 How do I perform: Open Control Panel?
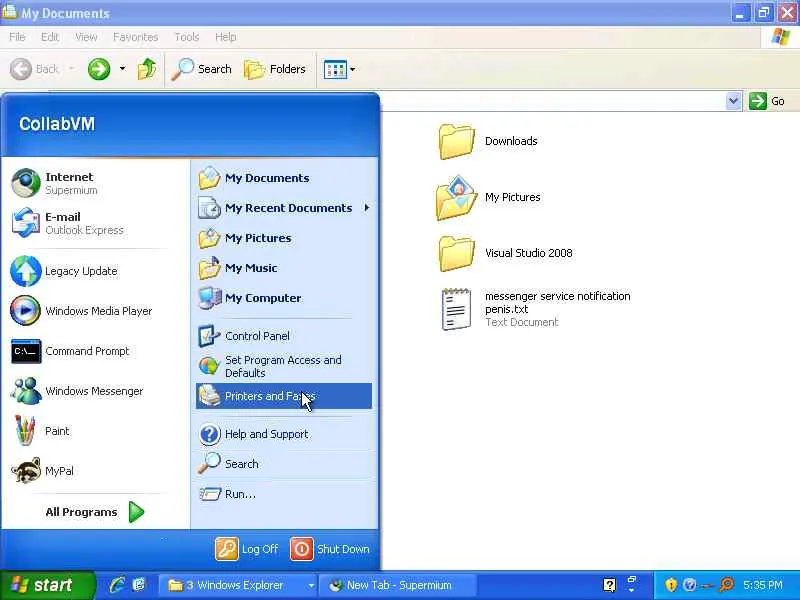pyautogui.click(x=284, y=336)
